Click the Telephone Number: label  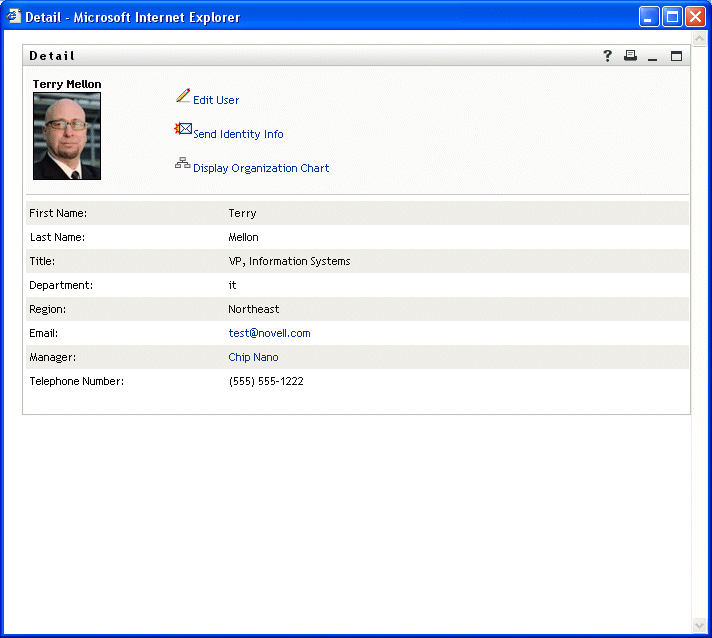[76, 381]
